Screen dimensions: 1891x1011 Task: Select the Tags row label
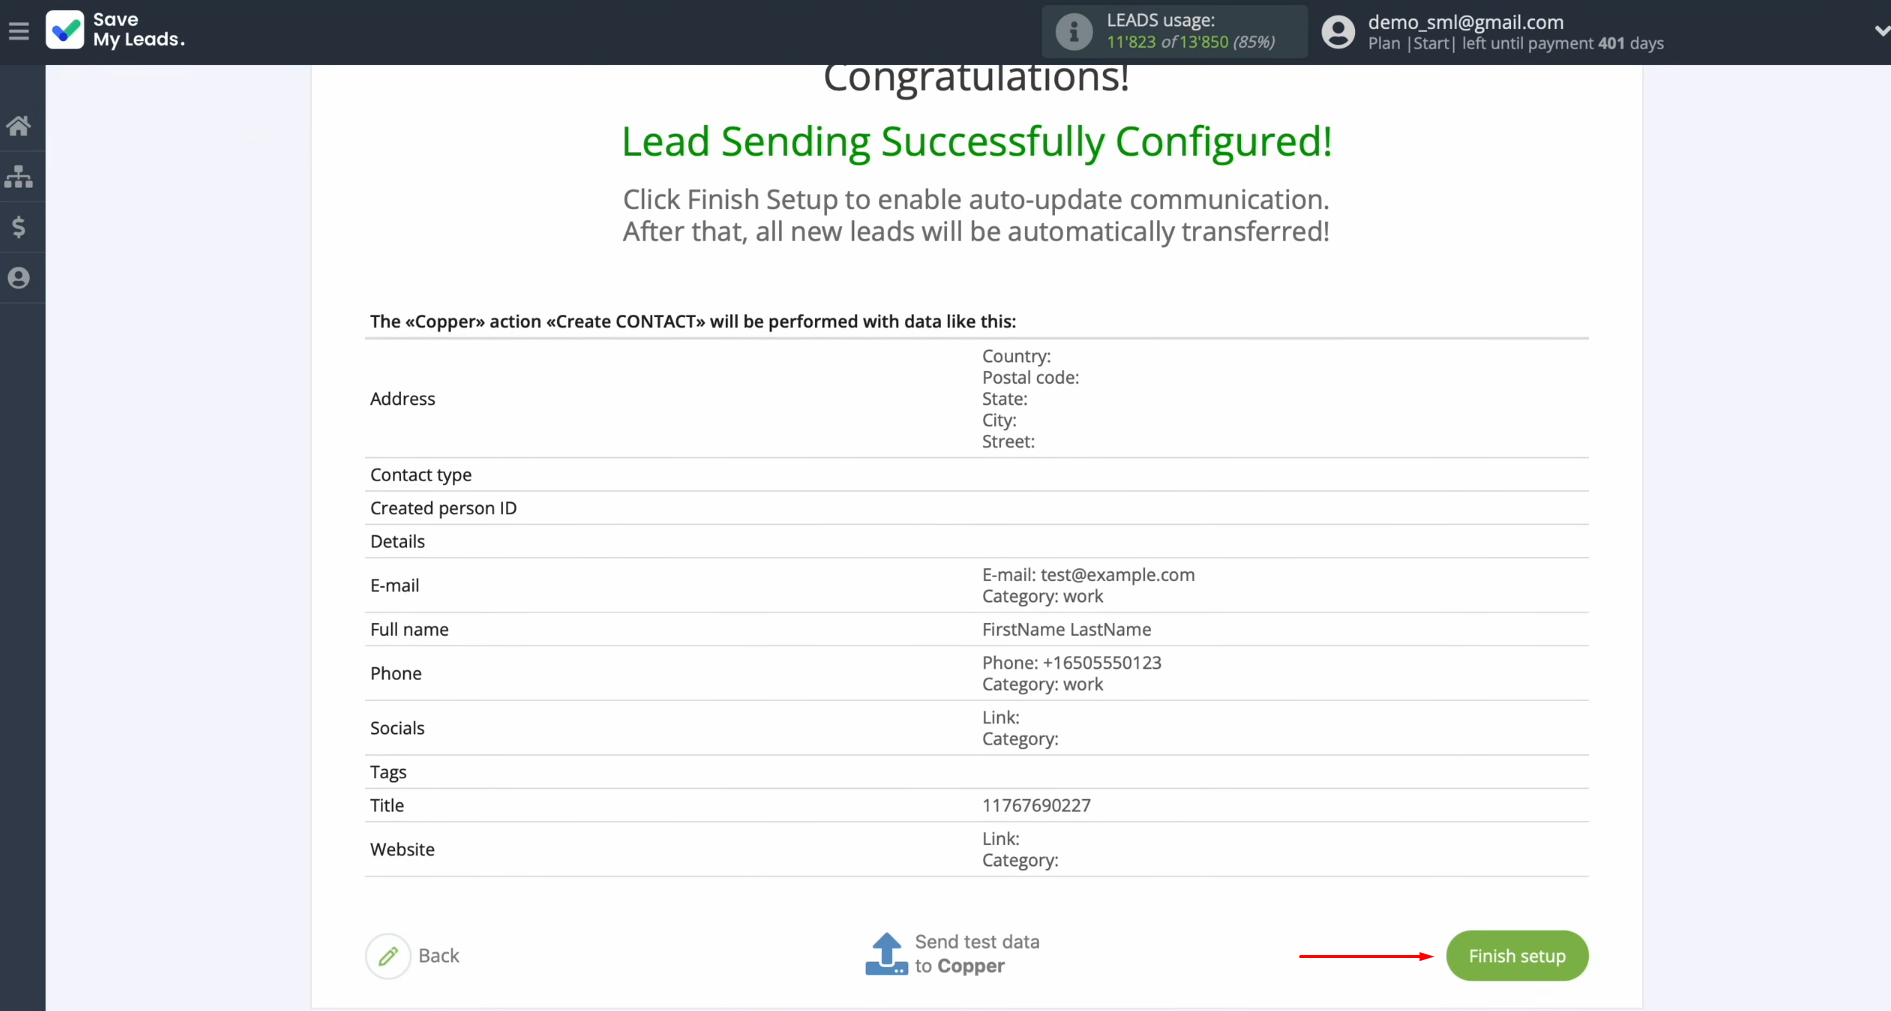coord(388,772)
